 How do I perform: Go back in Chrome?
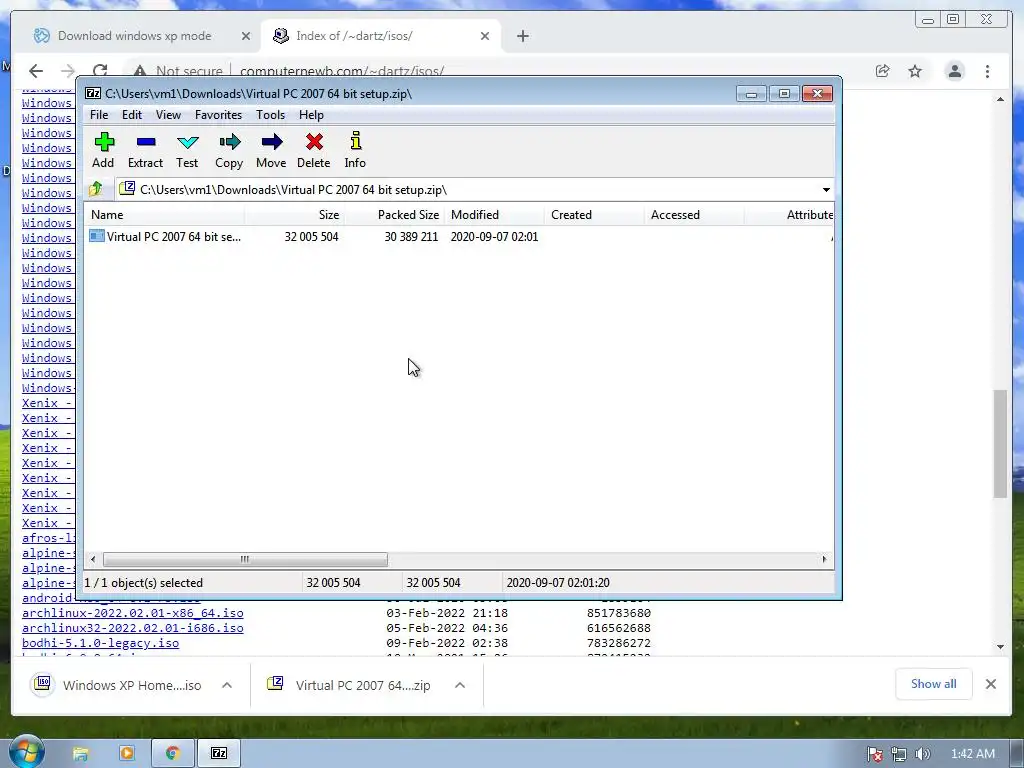click(x=36, y=71)
